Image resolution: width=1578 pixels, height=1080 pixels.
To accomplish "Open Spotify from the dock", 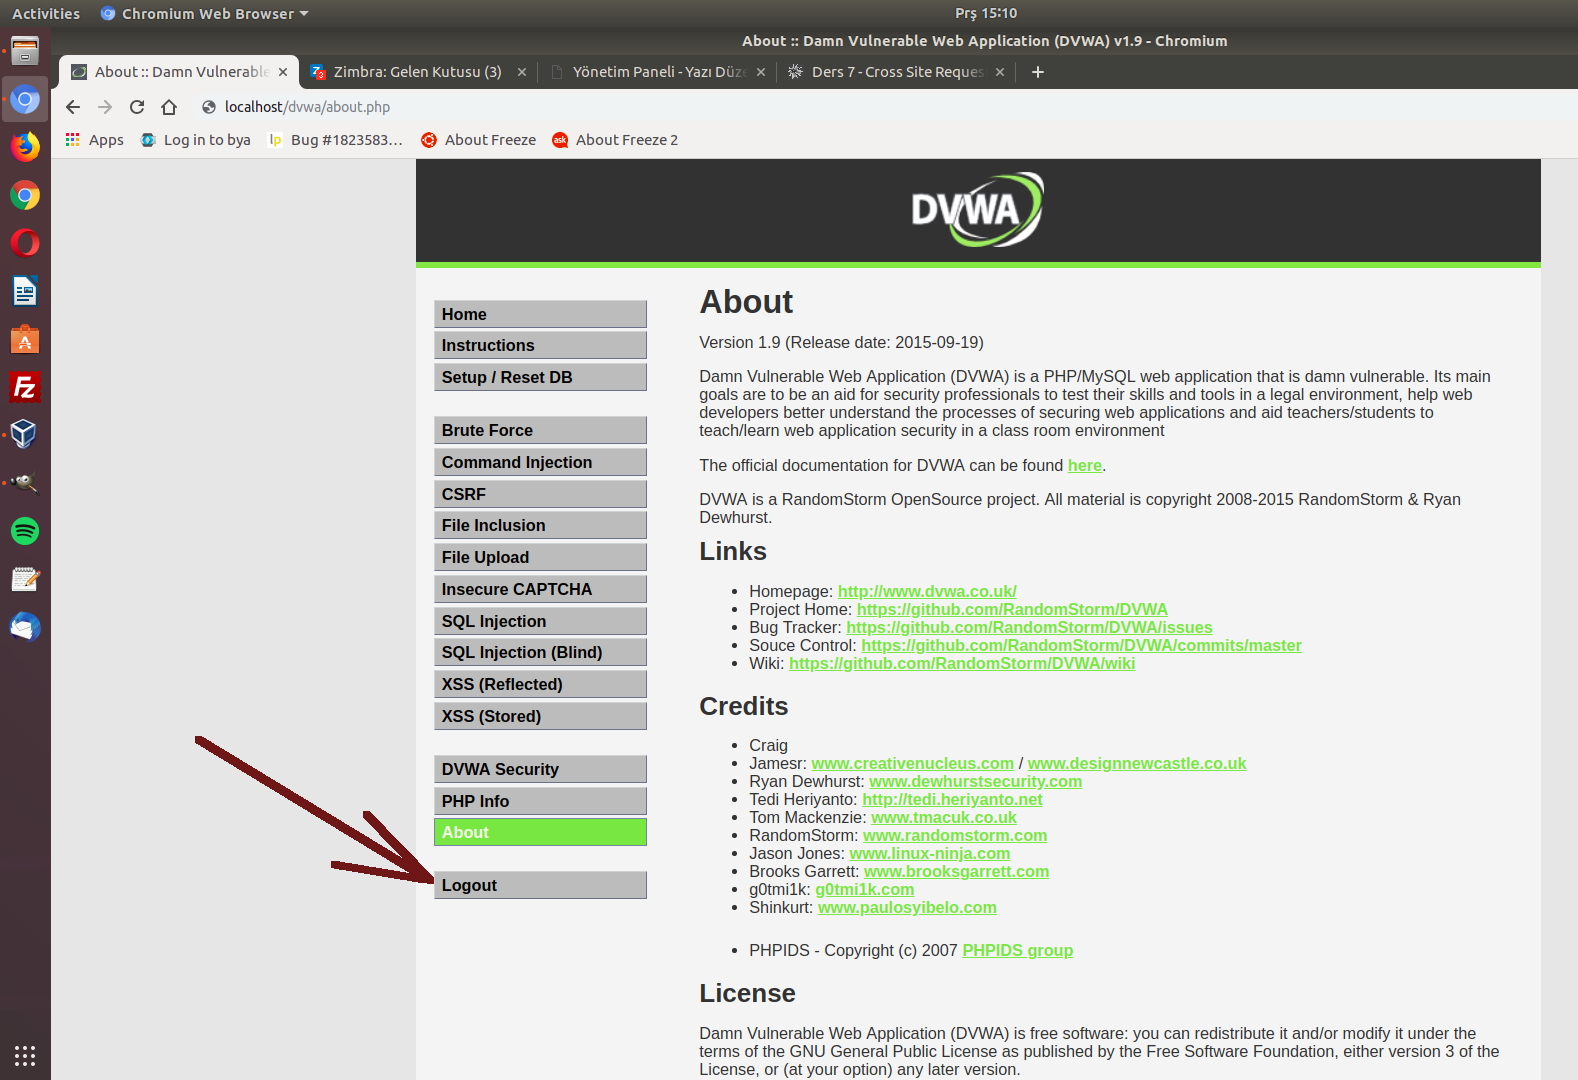I will 25,531.
